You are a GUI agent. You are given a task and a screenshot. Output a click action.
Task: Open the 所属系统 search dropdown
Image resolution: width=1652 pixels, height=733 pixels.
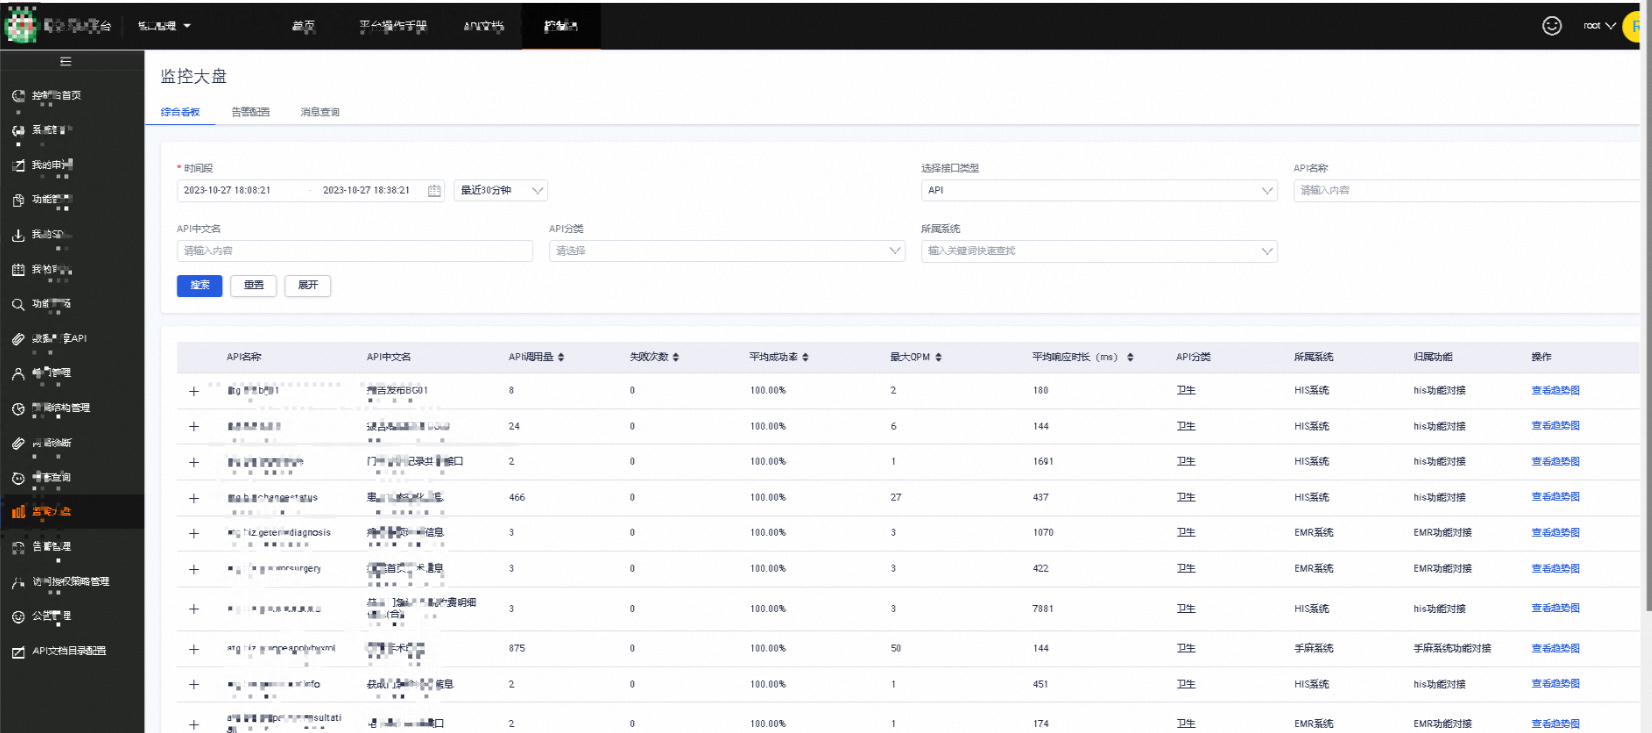(x=1099, y=251)
